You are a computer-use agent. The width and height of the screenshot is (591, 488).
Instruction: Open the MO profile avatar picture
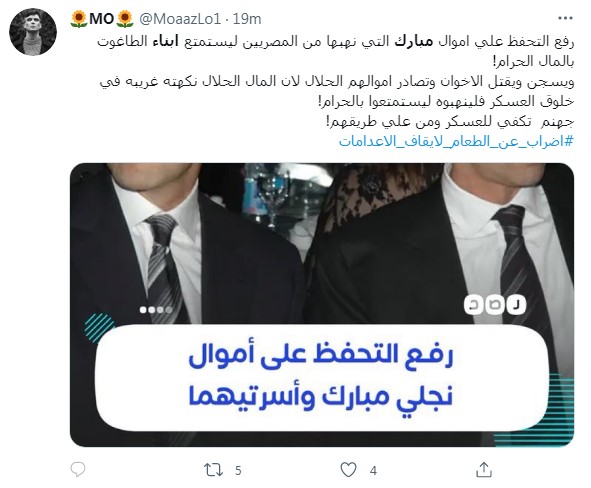(x=33, y=32)
